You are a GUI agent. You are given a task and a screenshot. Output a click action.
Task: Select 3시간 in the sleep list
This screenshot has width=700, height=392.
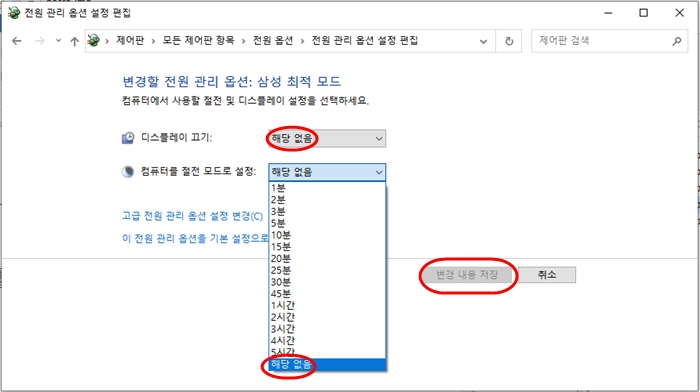[x=327, y=329]
